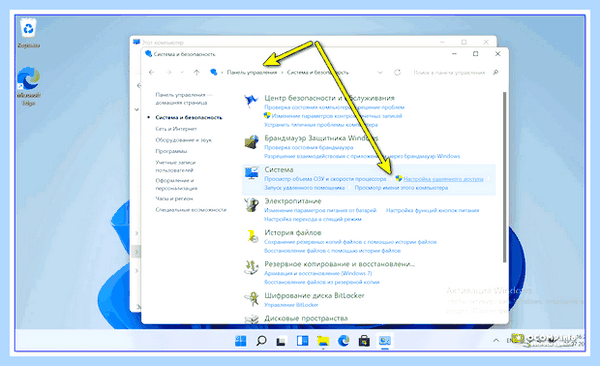Select Программы in sidebar
The height and width of the screenshot is (366, 600).
pos(171,151)
